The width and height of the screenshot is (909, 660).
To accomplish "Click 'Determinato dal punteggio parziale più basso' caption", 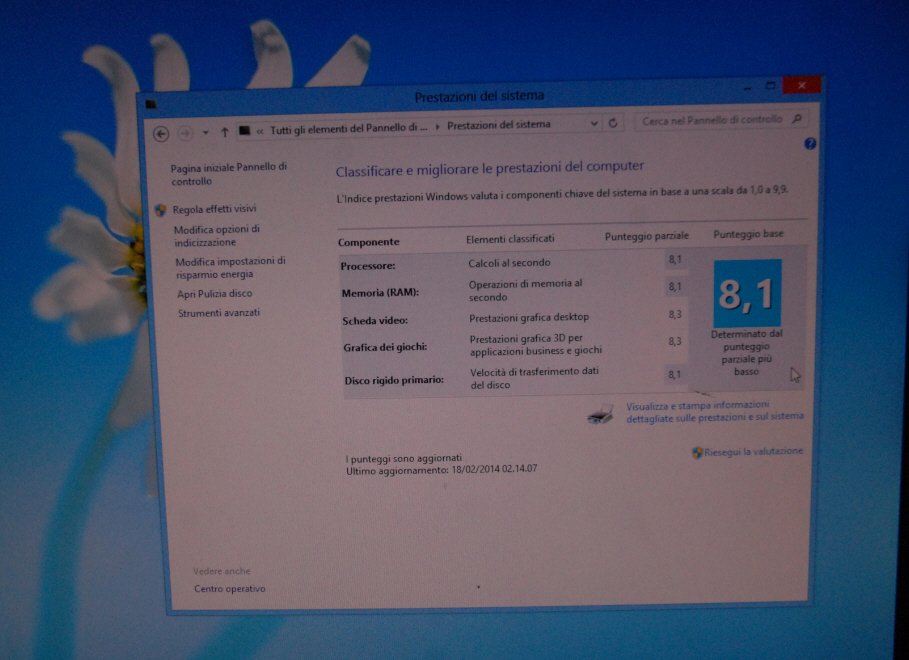I will [x=747, y=353].
